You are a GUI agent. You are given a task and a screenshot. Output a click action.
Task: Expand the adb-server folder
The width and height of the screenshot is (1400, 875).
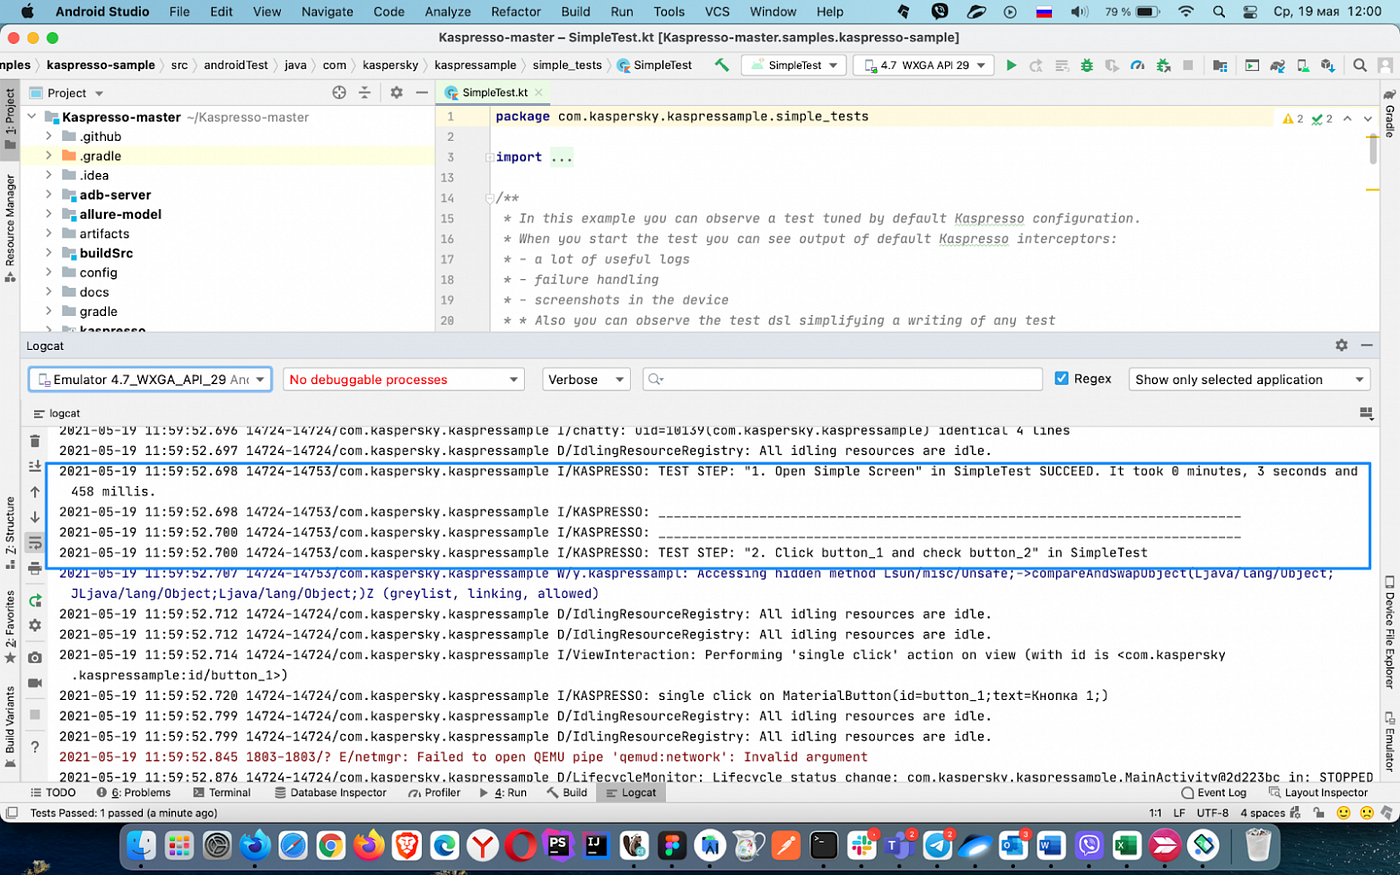tap(48, 195)
